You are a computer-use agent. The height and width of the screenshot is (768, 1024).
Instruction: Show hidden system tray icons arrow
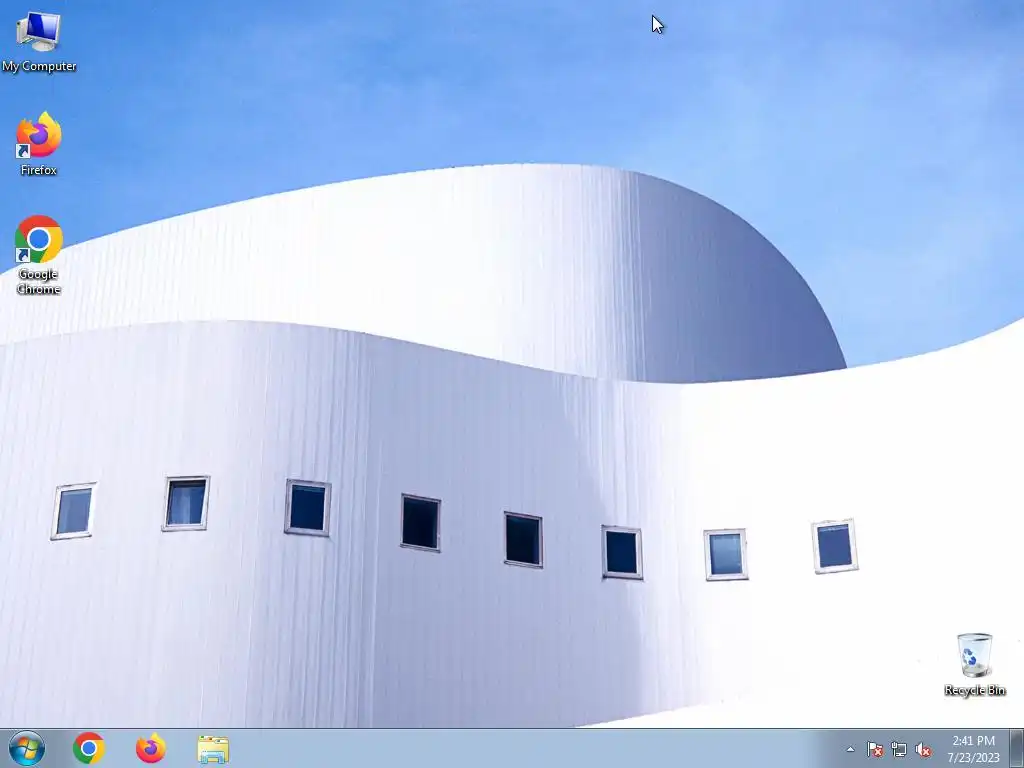coord(850,749)
